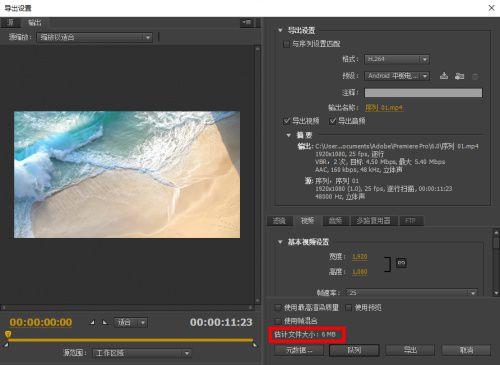Click the delete preset trash icon
The width and height of the screenshot is (500, 365).
pos(475,77)
